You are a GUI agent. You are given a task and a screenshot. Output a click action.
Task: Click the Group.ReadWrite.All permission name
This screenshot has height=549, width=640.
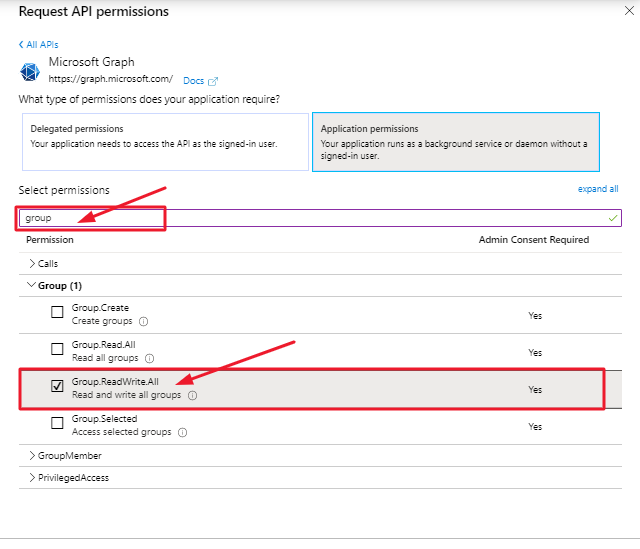click(x=115, y=382)
